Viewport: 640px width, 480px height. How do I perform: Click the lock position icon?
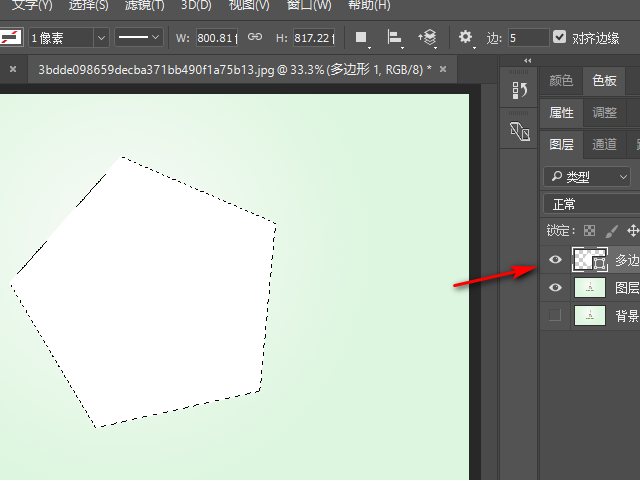coord(632,231)
